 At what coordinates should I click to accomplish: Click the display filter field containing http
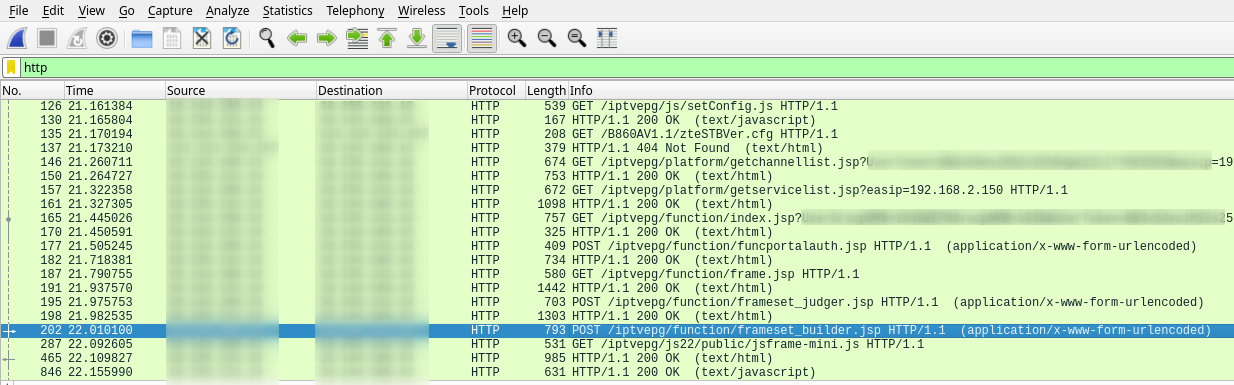coord(626,68)
